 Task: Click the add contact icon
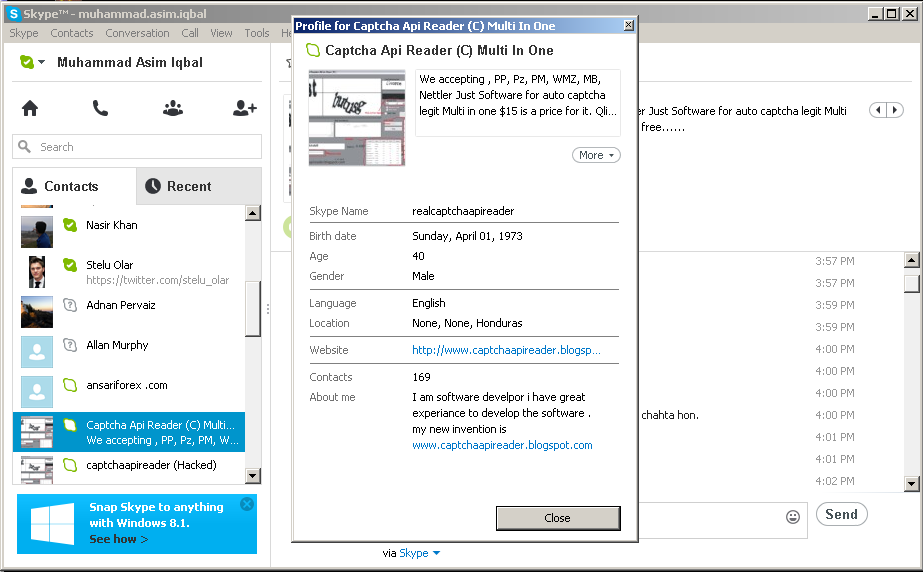[x=245, y=108]
